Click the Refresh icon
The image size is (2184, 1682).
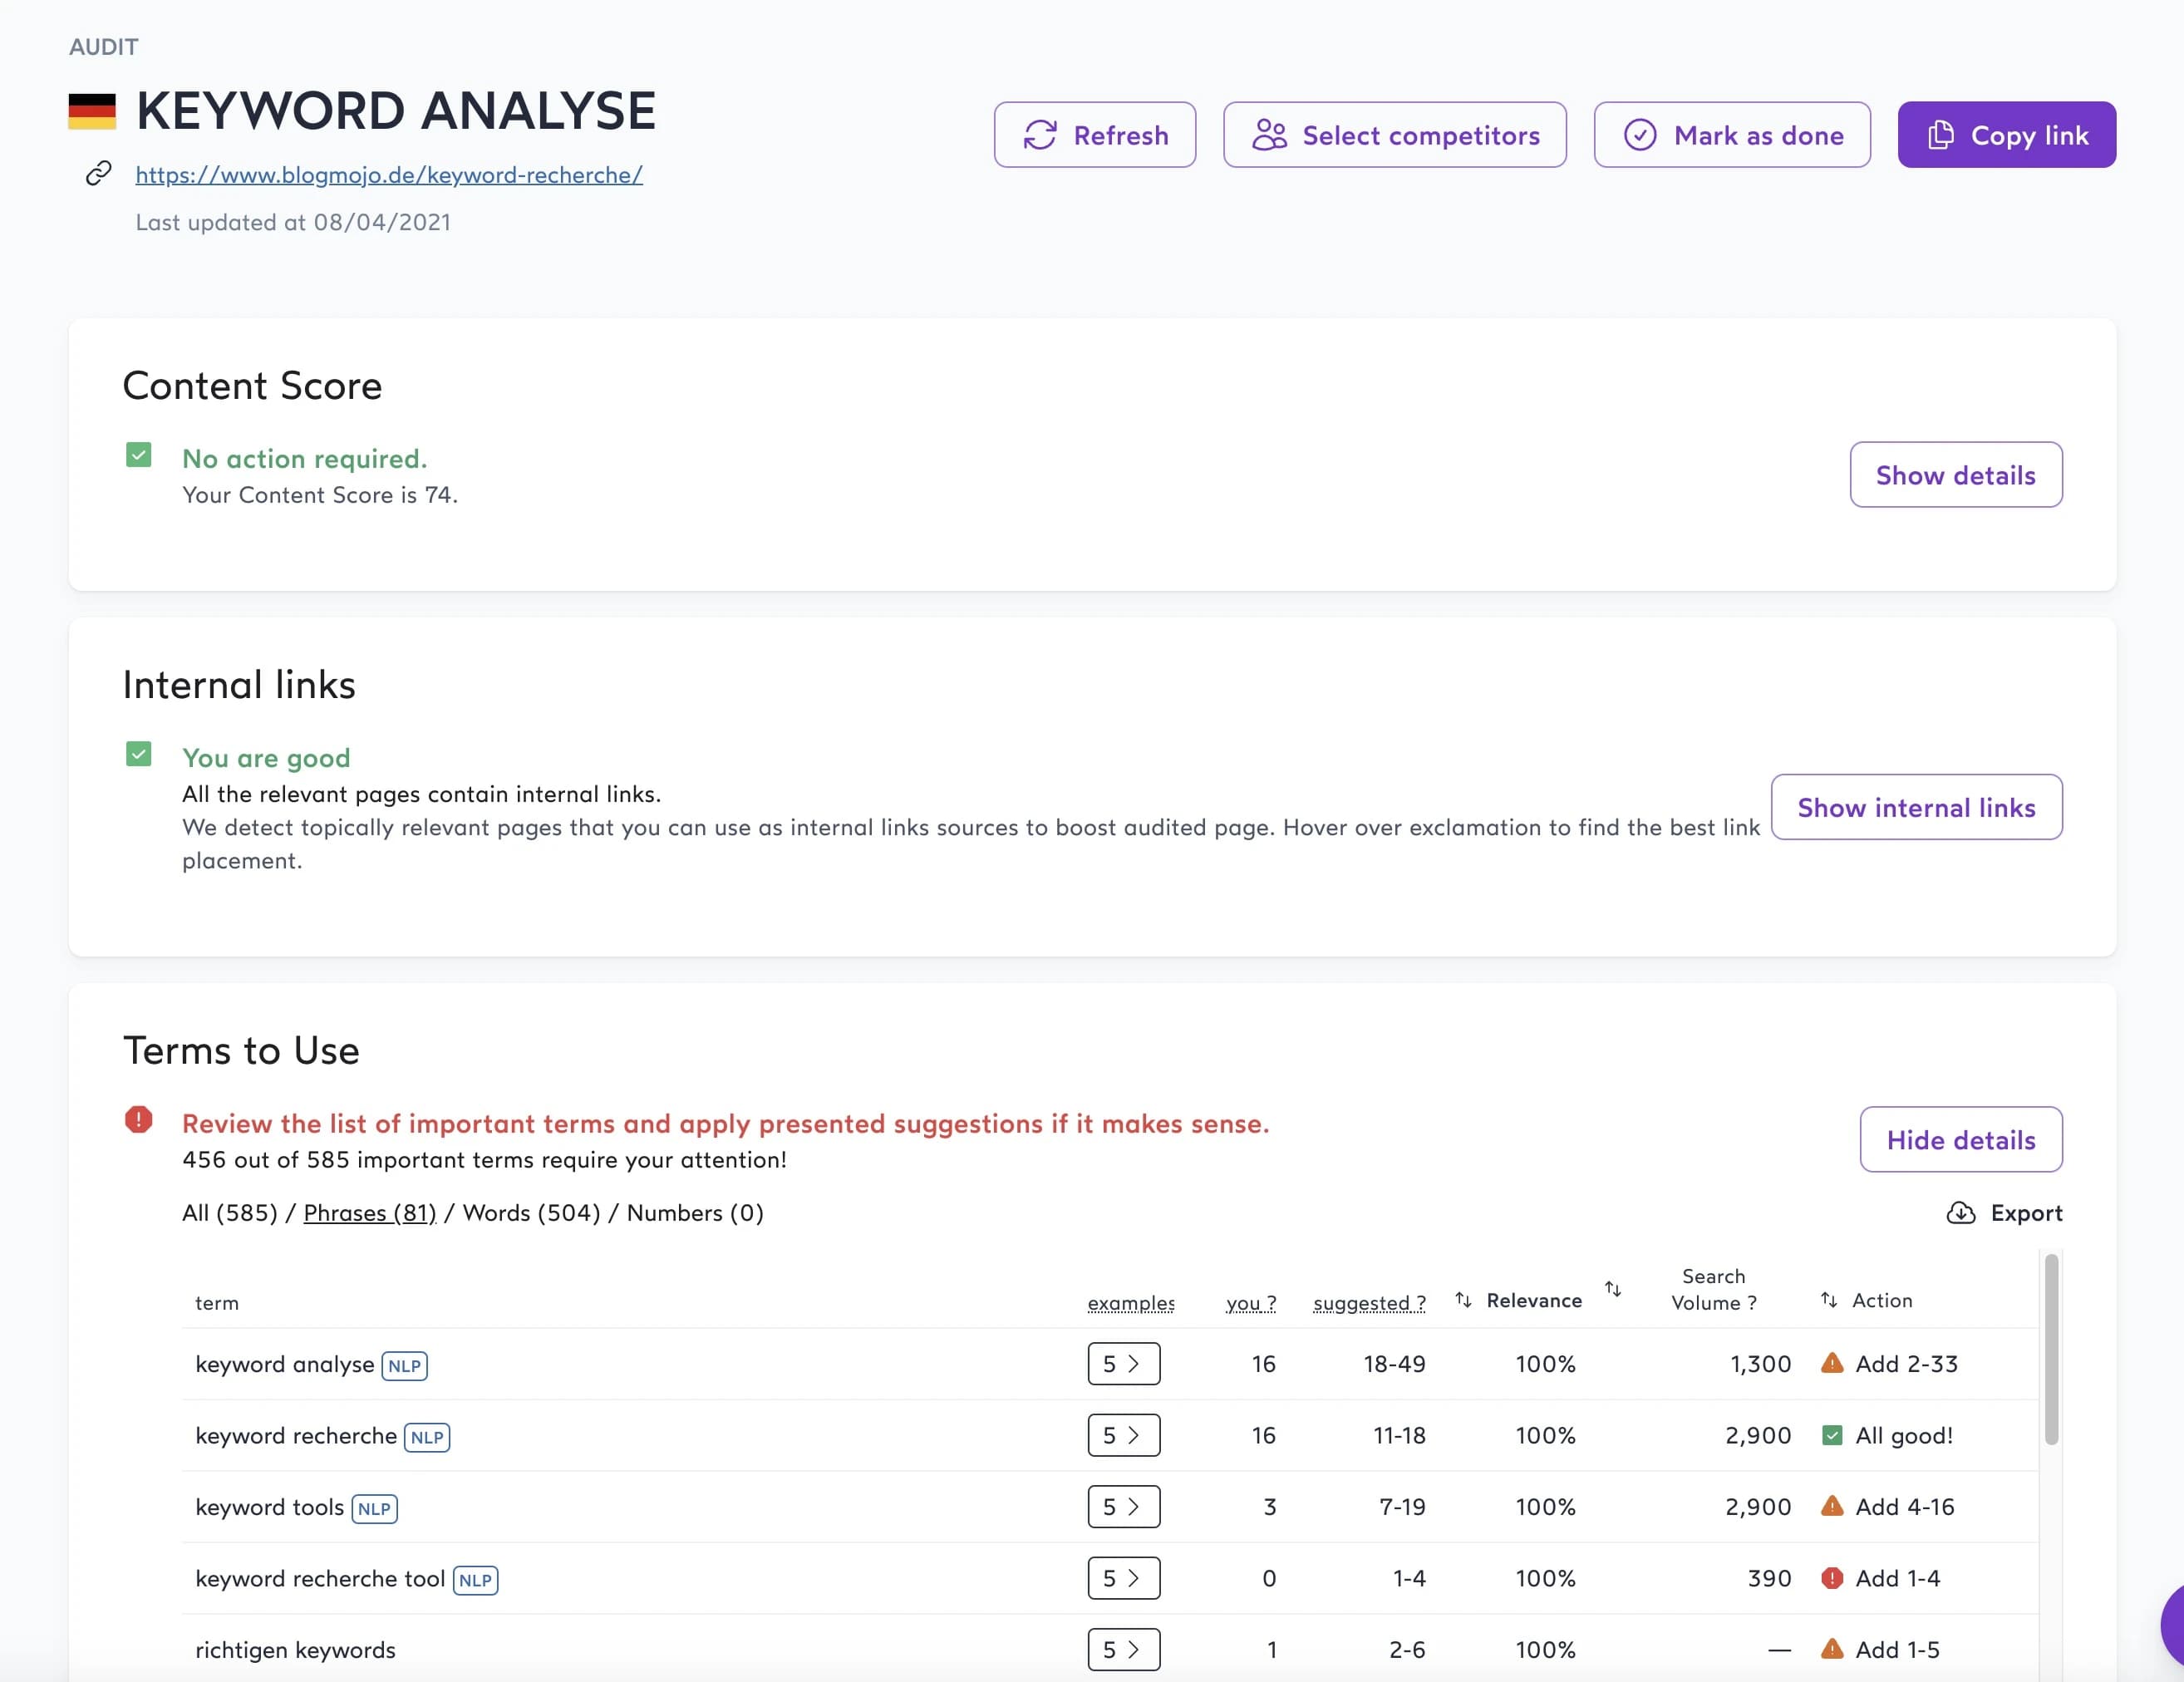[x=1041, y=134]
